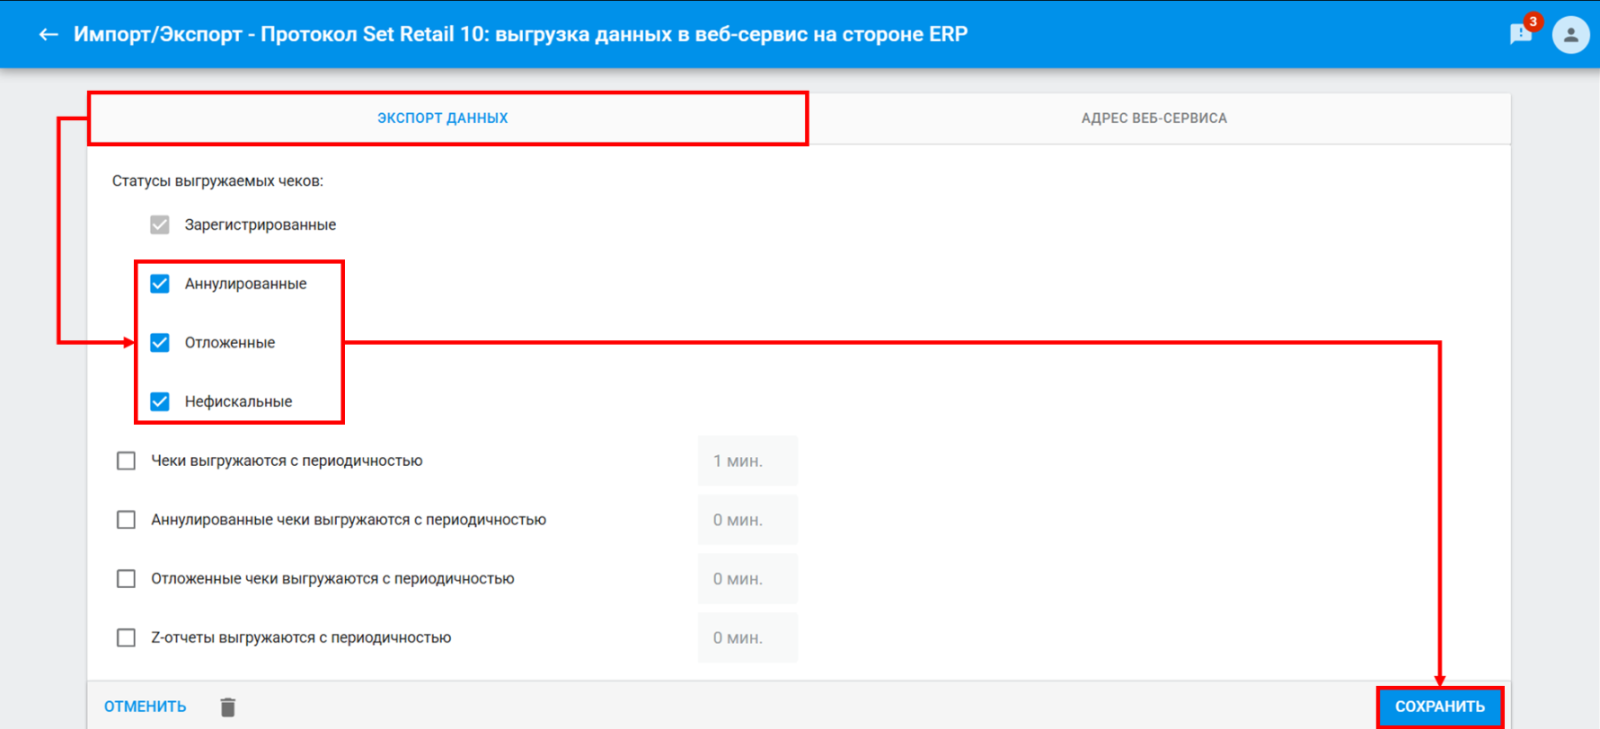Viewport: 1600px width, 729px height.
Task: Click the СОХРАНИТЬ button
Action: pyautogui.click(x=1440, y=707)
